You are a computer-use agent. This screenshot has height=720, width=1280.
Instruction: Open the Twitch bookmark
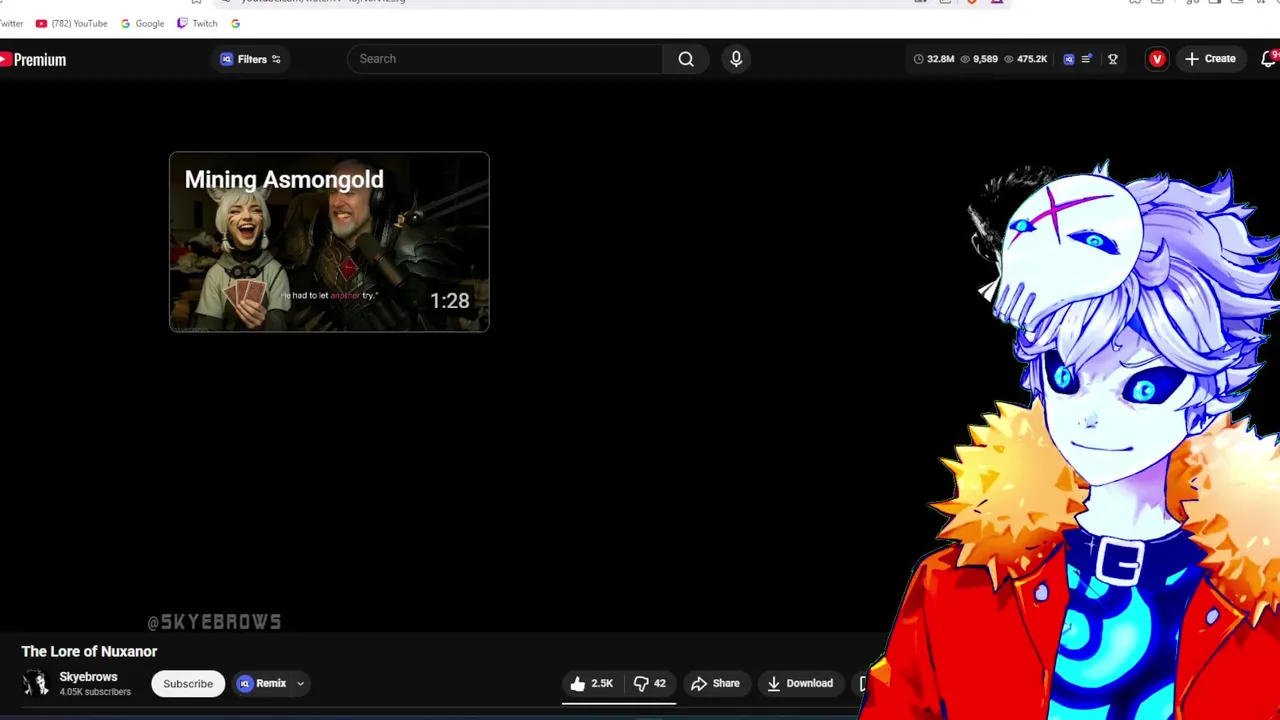[197, 23]
